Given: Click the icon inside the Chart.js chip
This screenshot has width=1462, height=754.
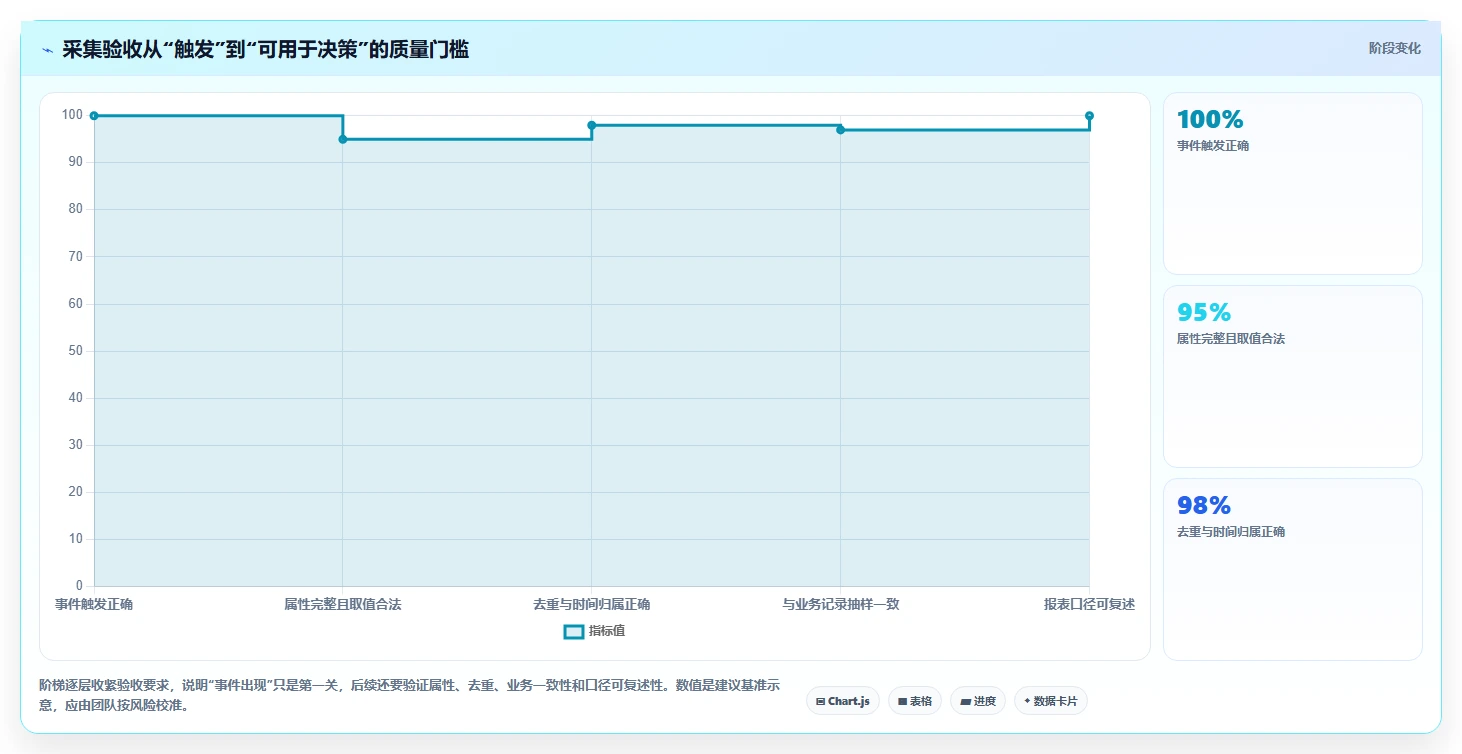Looking at the screenshot, I should [820, 702].
